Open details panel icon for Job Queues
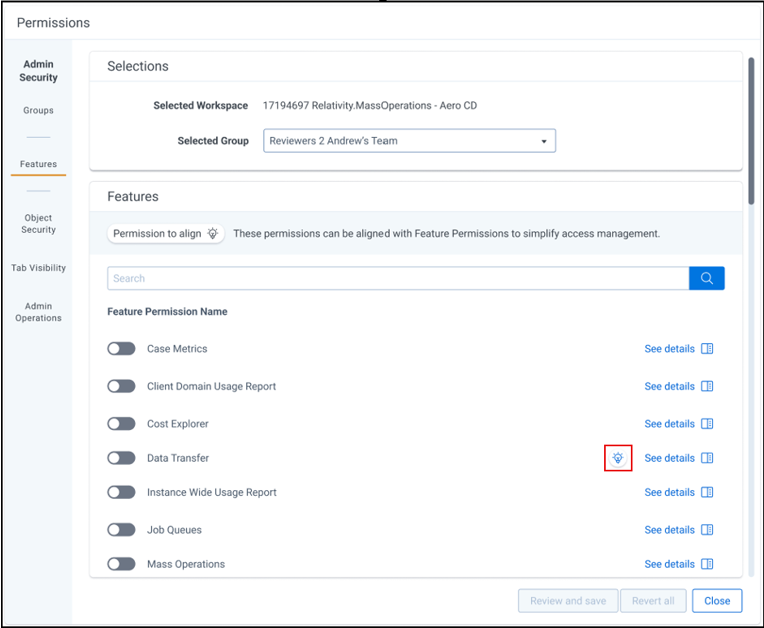The image size is (764, 628). pos(707,530)
